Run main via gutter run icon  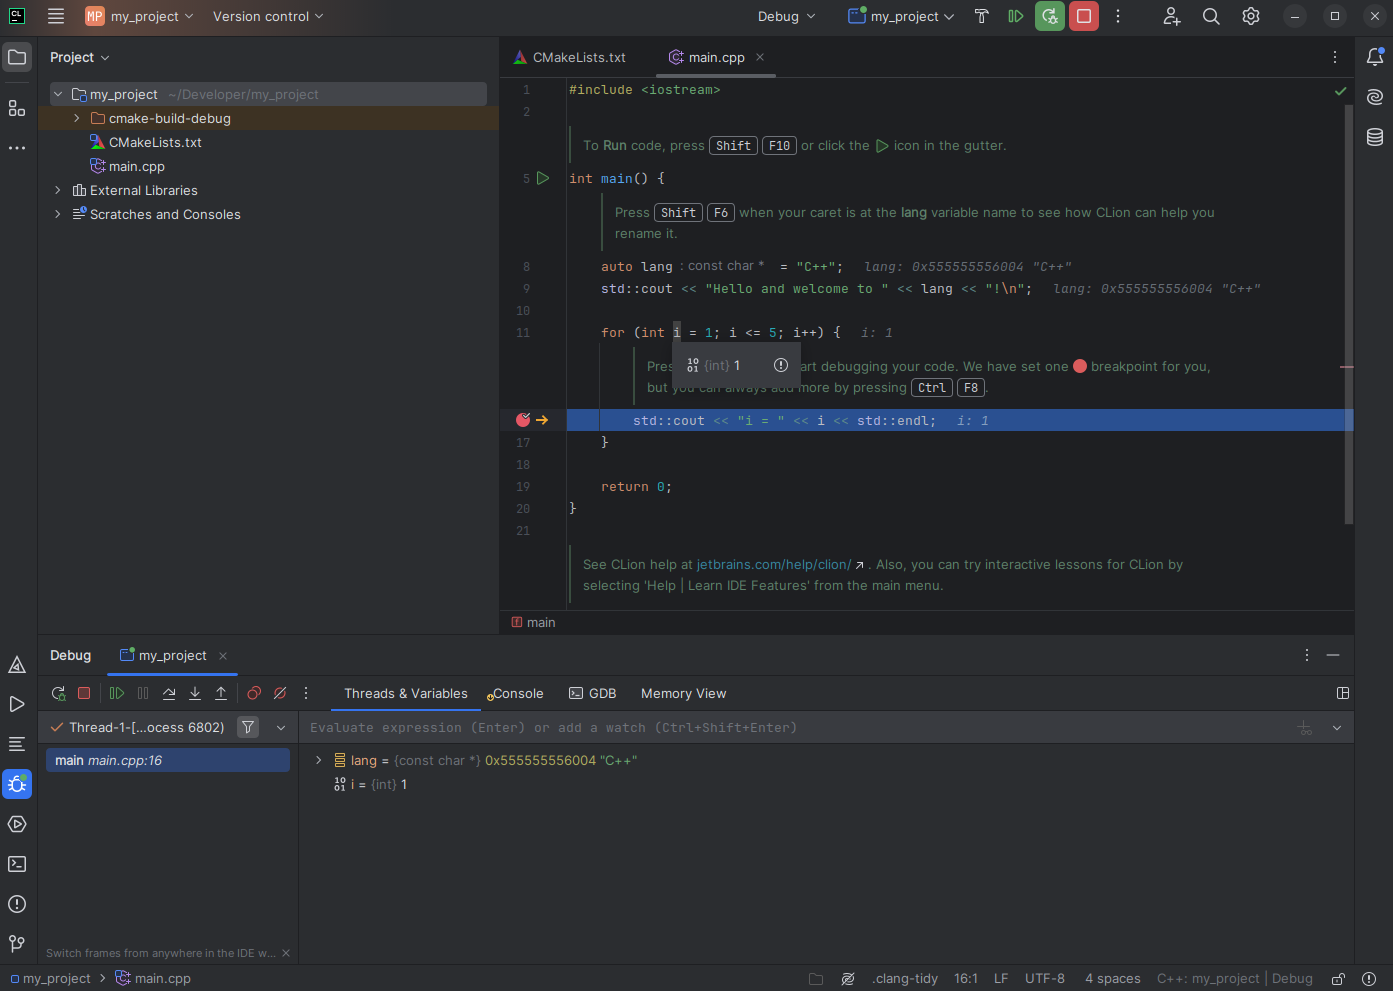pyautogui.click(x=543, y=178)
